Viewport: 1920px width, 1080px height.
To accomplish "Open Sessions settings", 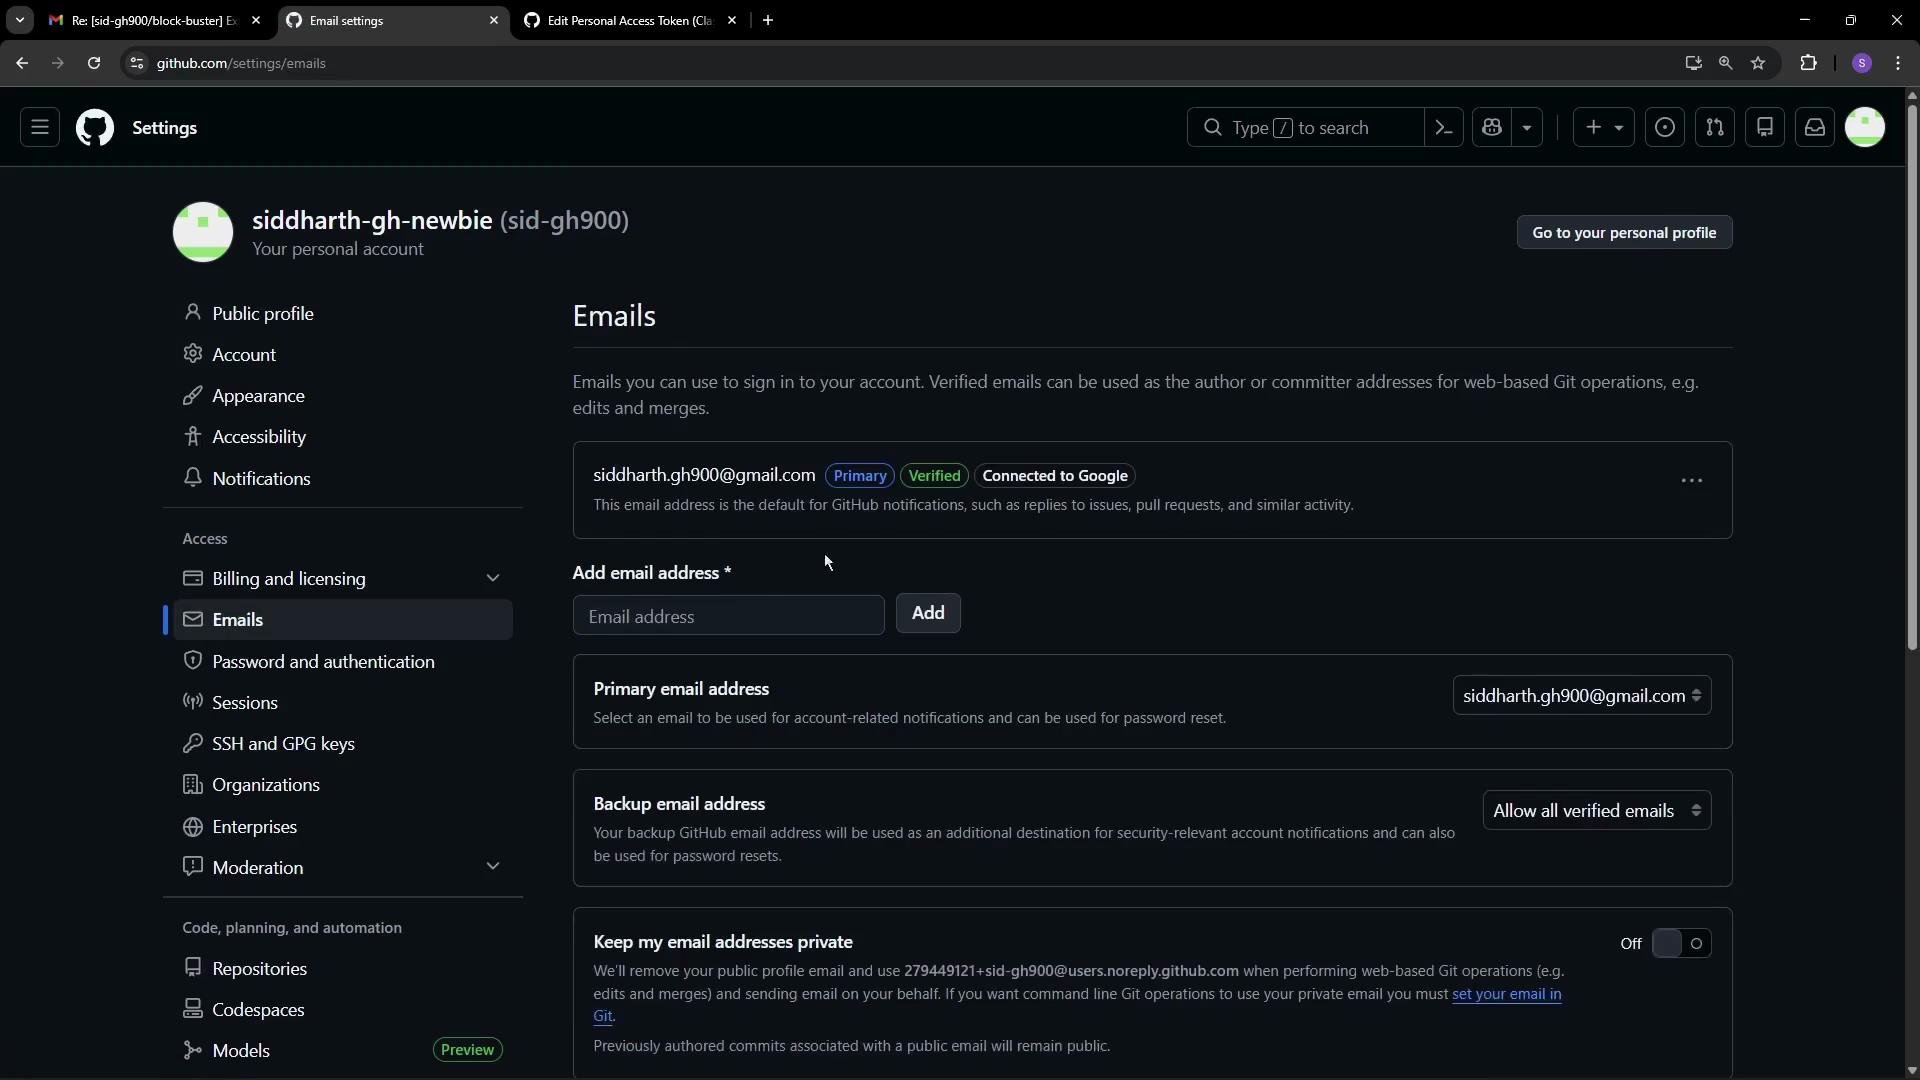I will (343, 703).
